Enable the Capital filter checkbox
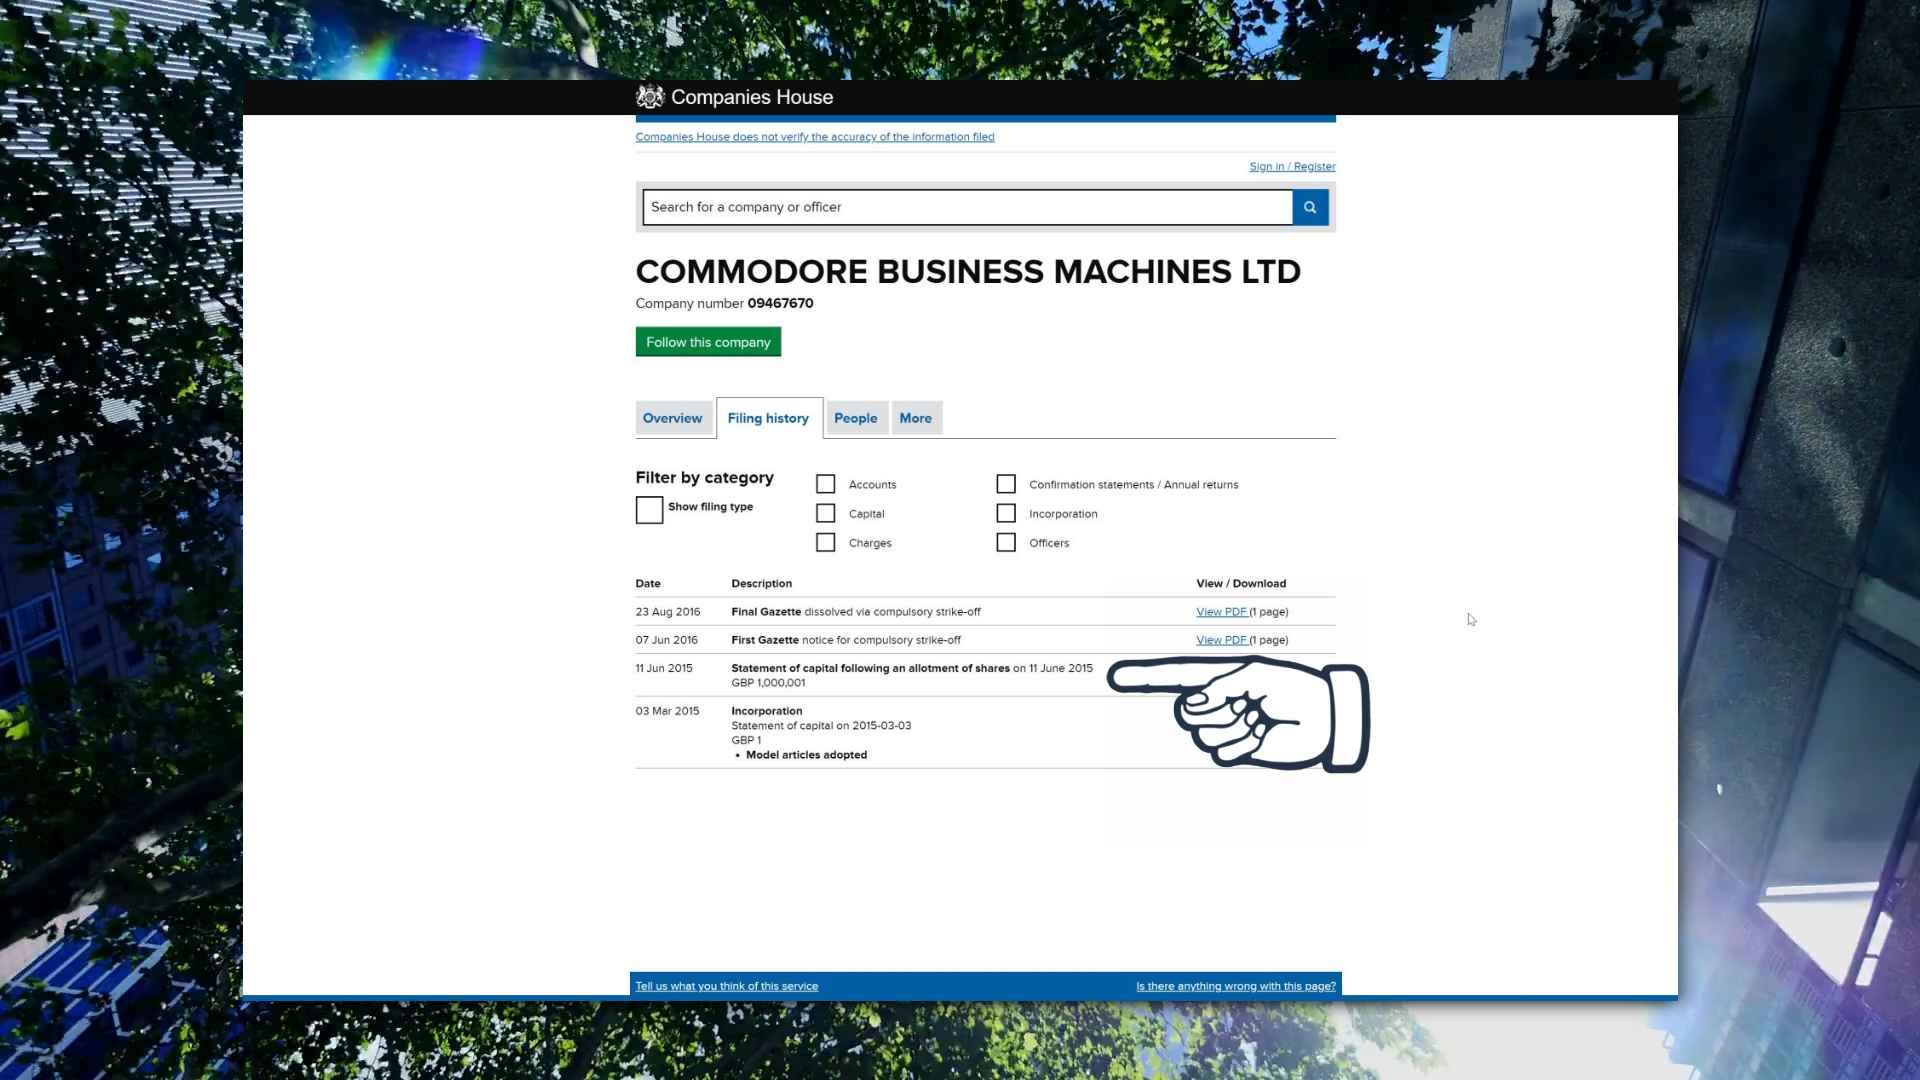The height and width of the screenshot is (1080, 1920). click(x=825, y=513)
